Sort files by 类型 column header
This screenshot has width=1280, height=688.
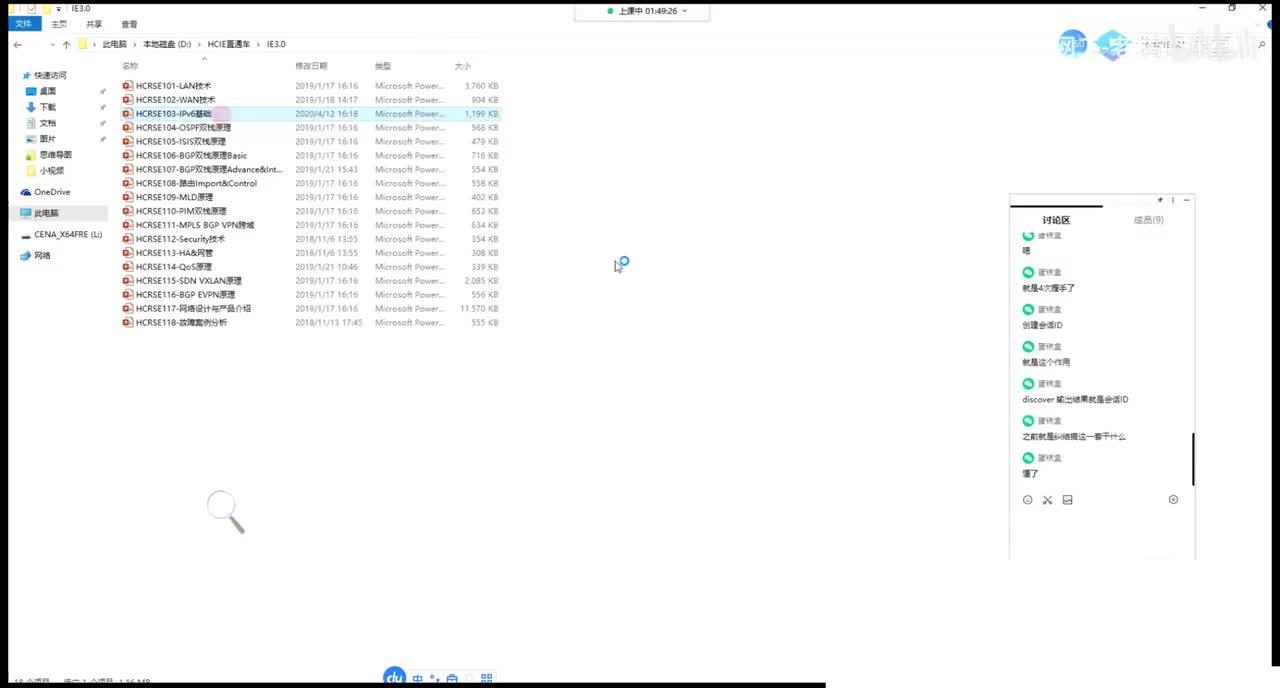click(383, 66)
